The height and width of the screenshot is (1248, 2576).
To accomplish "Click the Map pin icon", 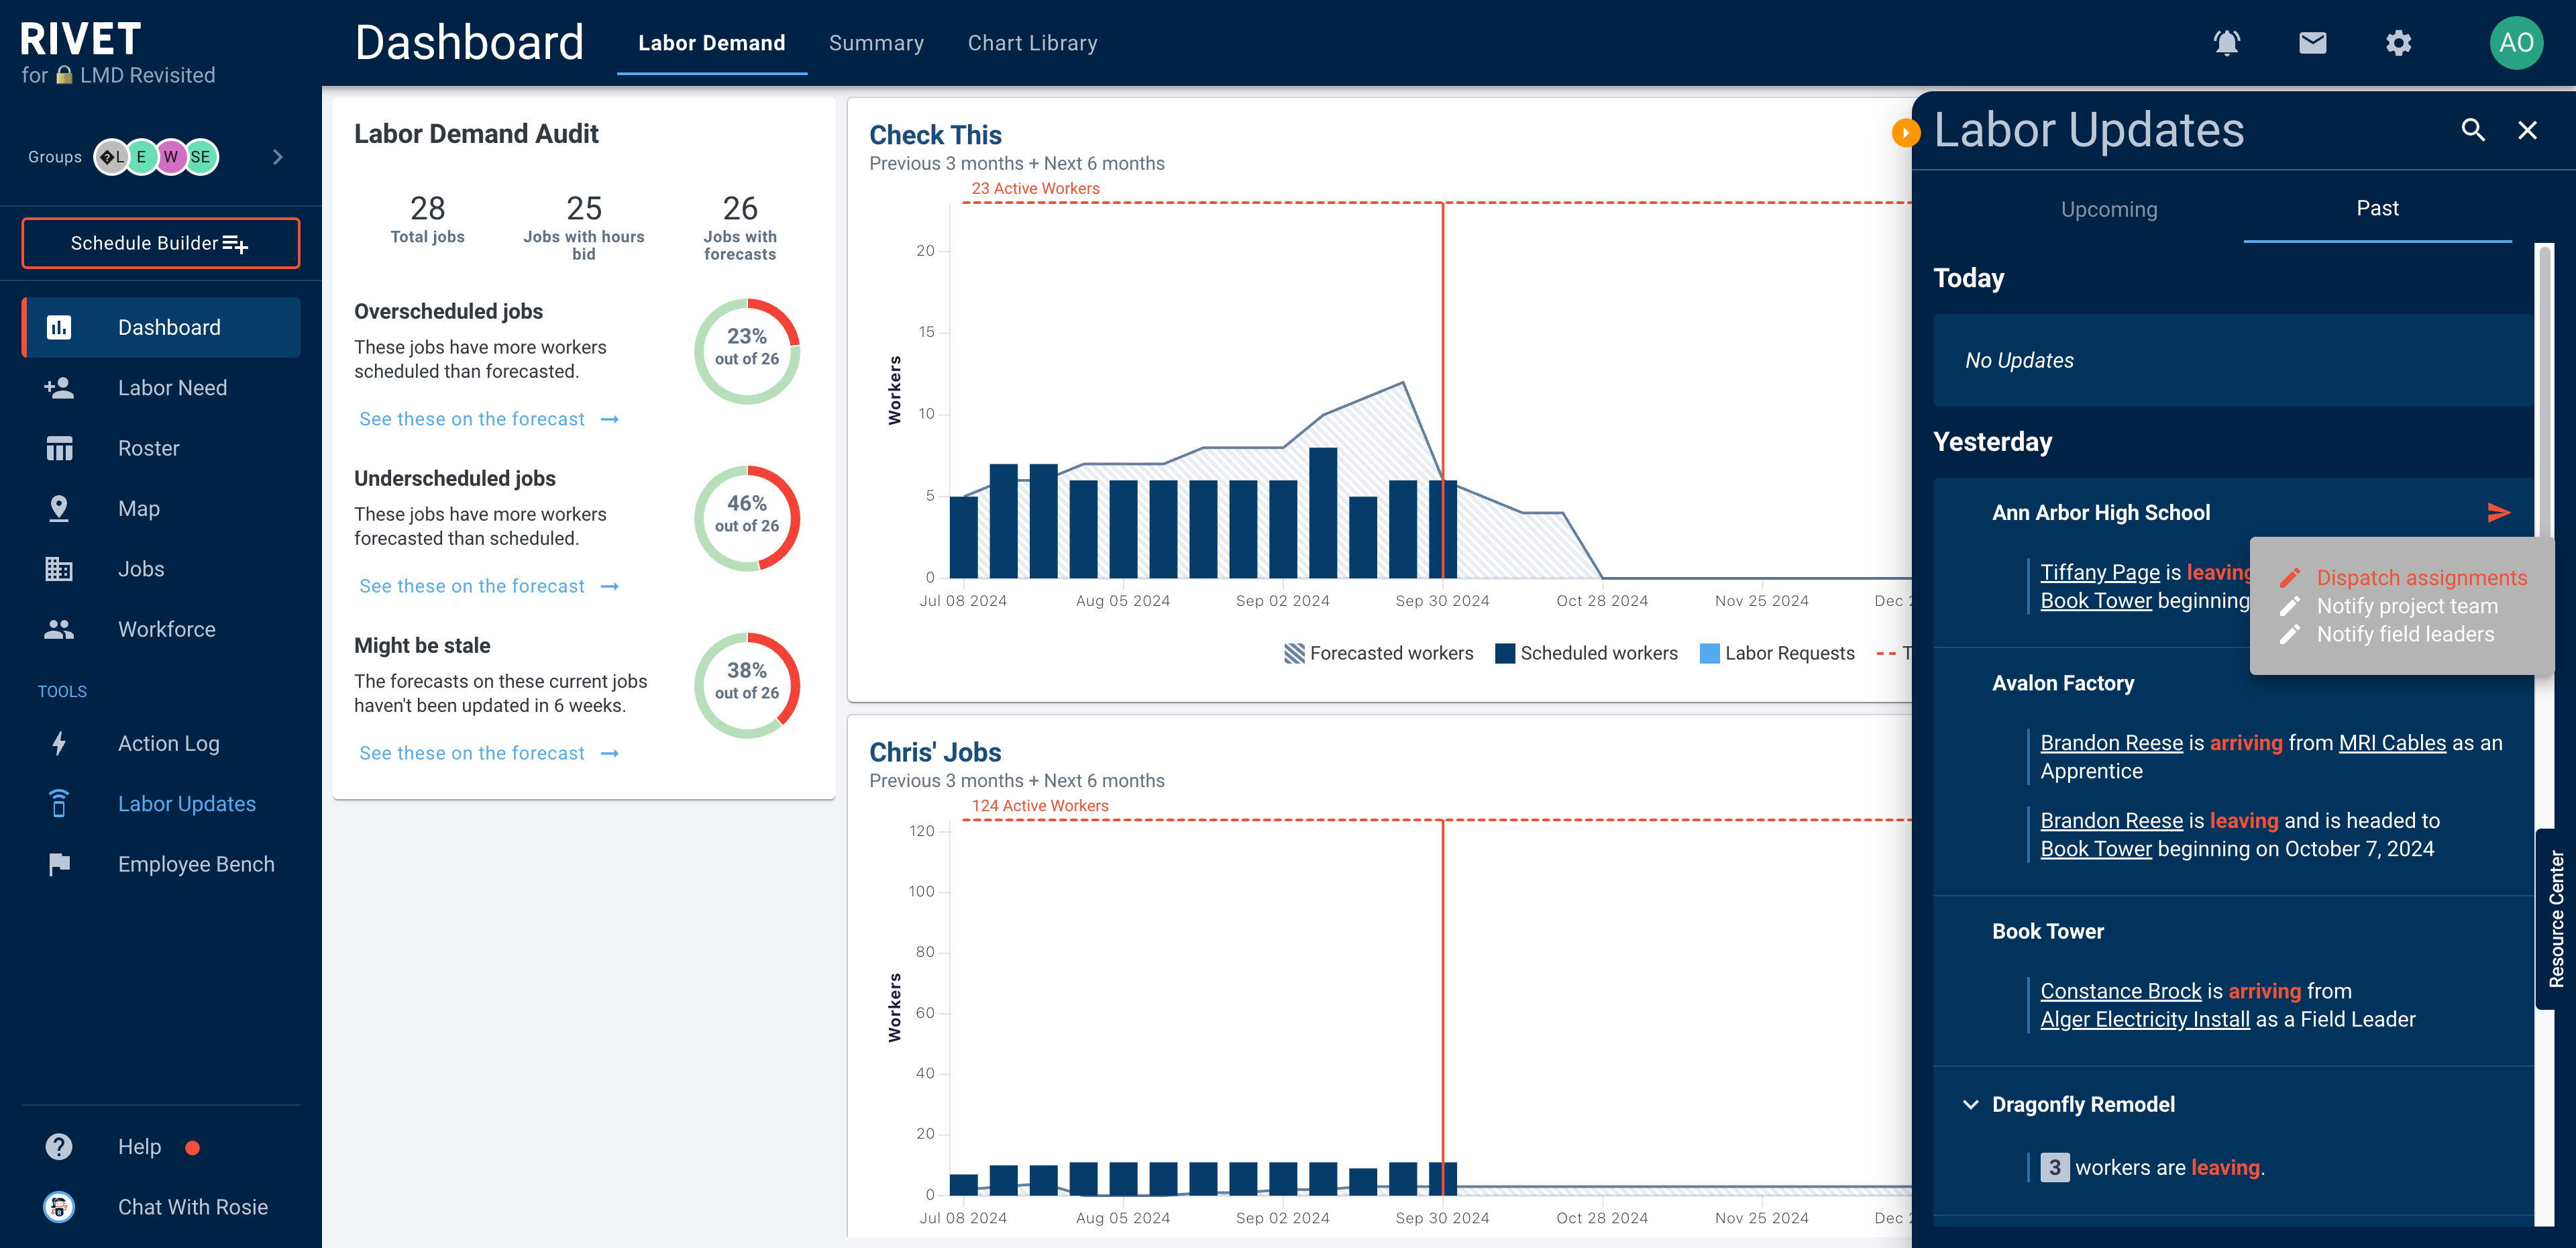I will coord(59,508).
